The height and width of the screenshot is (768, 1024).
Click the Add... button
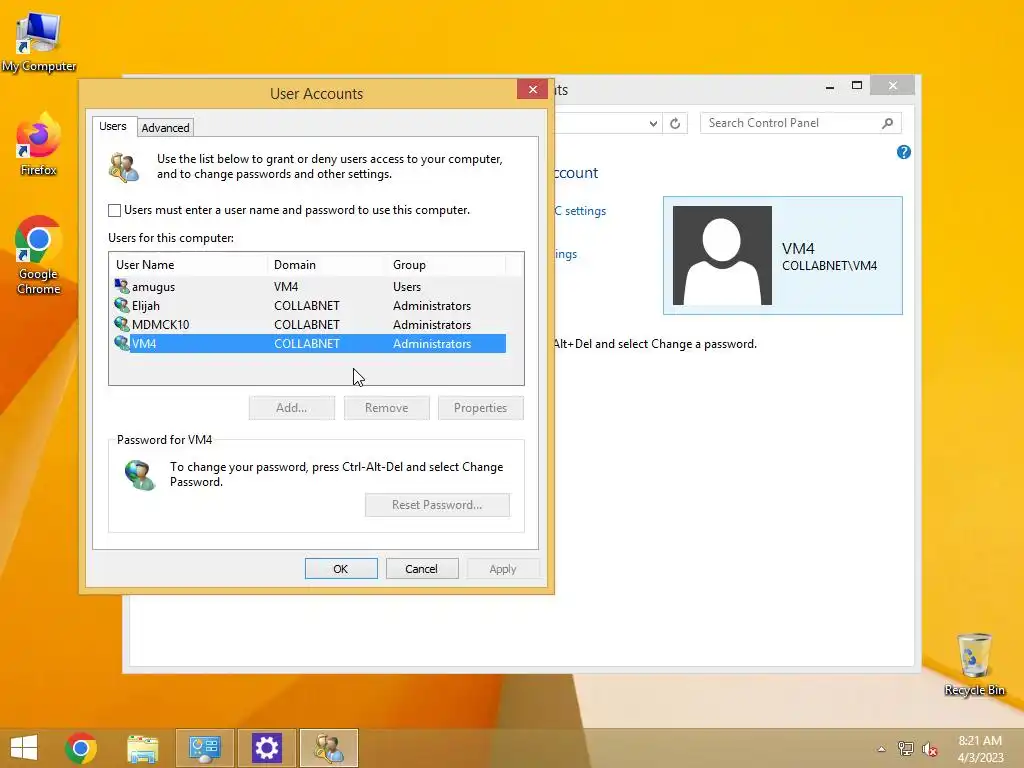click(291, 408)
